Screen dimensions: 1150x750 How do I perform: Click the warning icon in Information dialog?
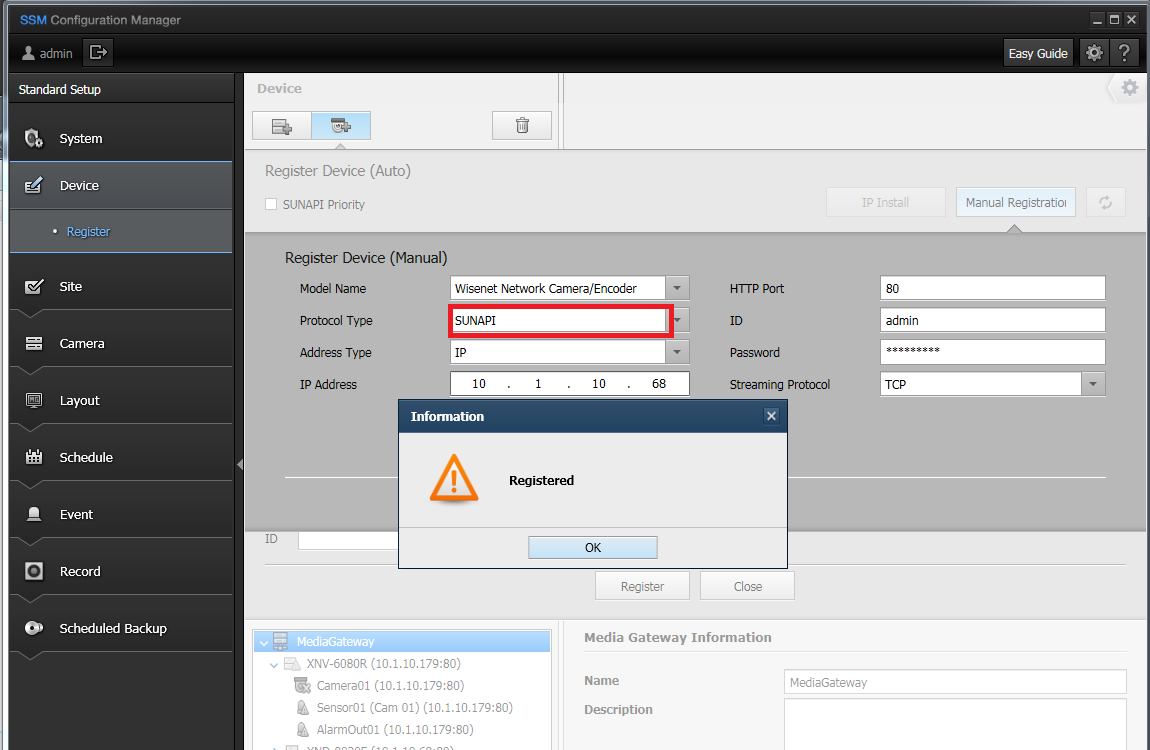[454, 479]
